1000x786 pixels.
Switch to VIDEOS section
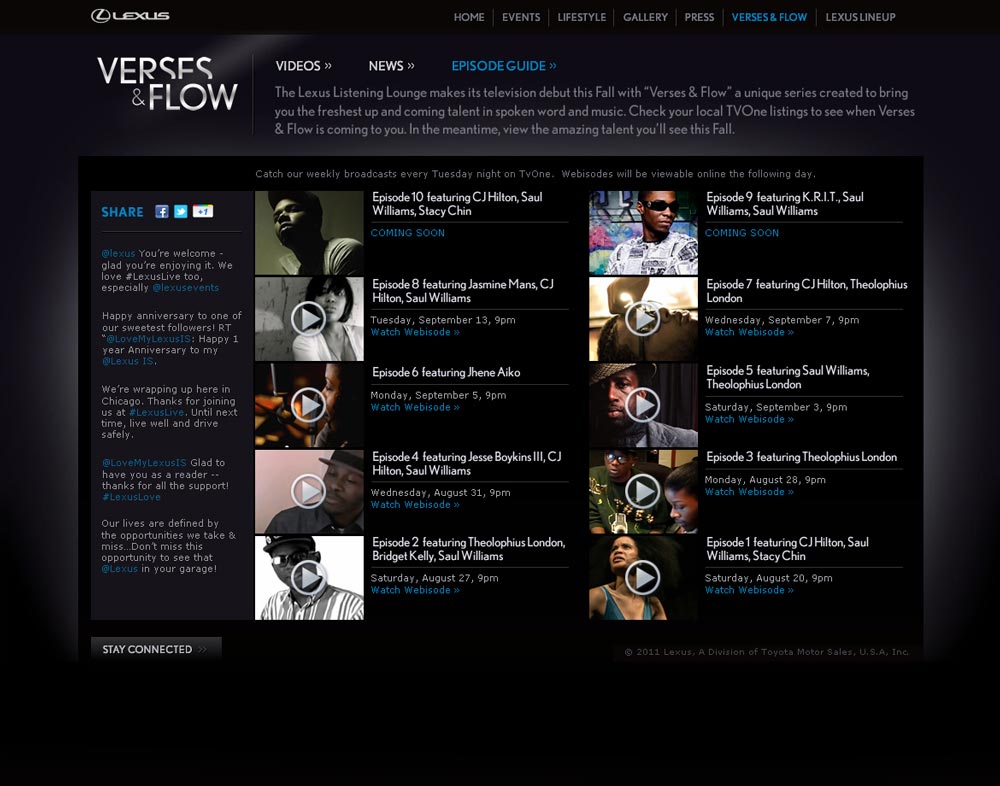coord(304,66)
